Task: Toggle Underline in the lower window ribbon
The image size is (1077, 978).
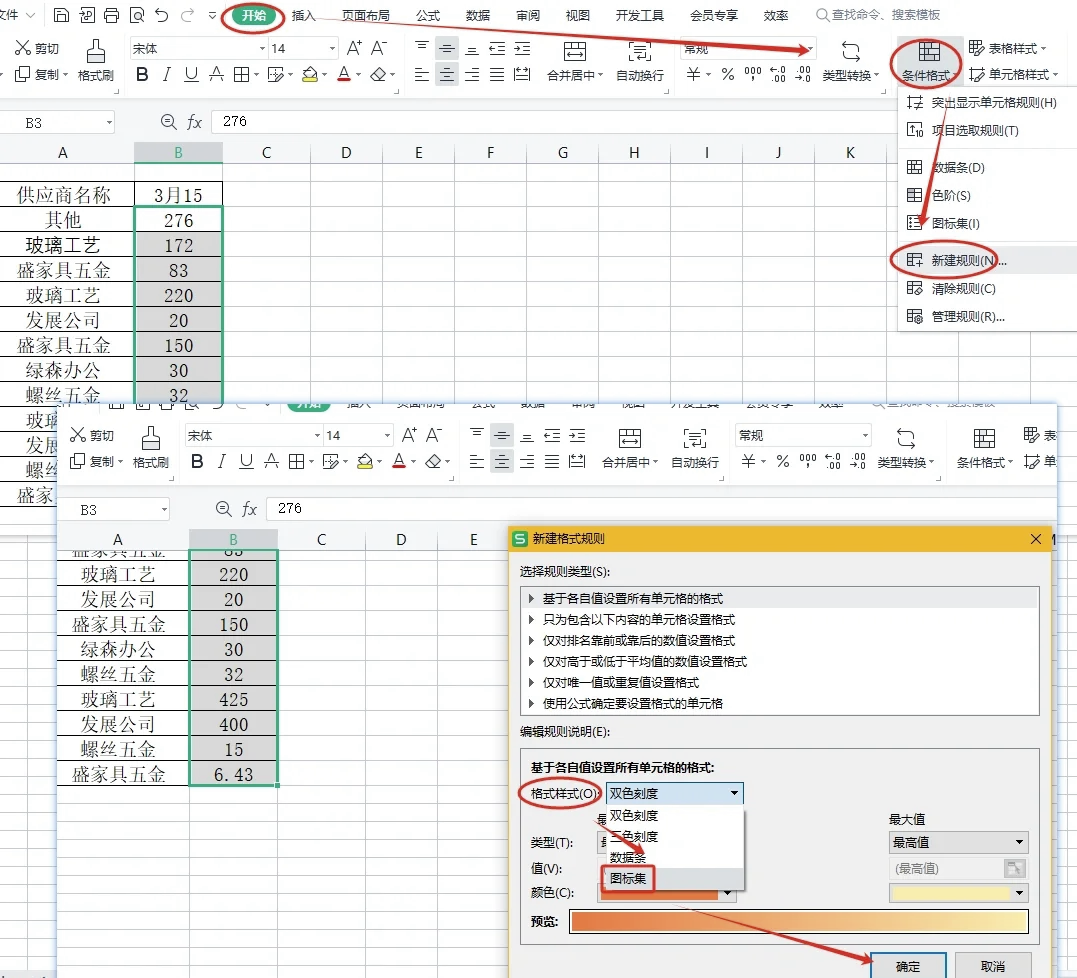Action: [246, 462]
